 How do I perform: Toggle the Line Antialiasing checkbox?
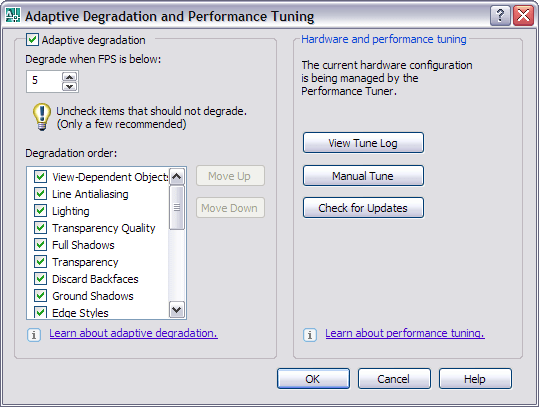[40, 194]
